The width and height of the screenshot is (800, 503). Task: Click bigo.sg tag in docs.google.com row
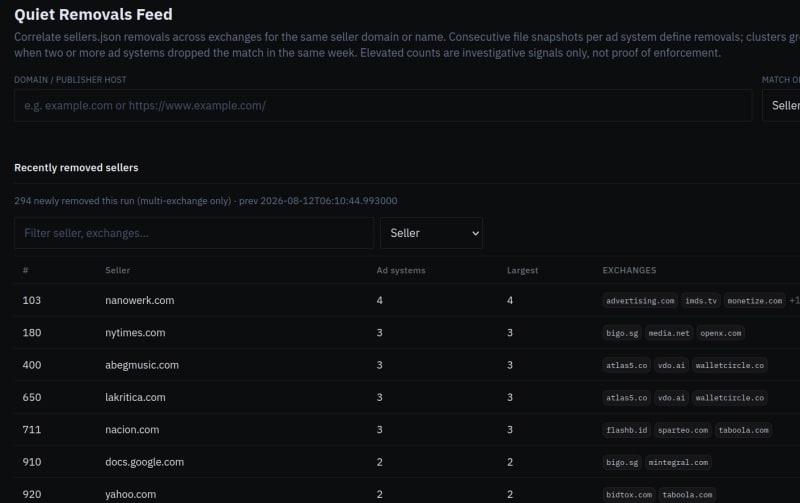click(622, 463)
